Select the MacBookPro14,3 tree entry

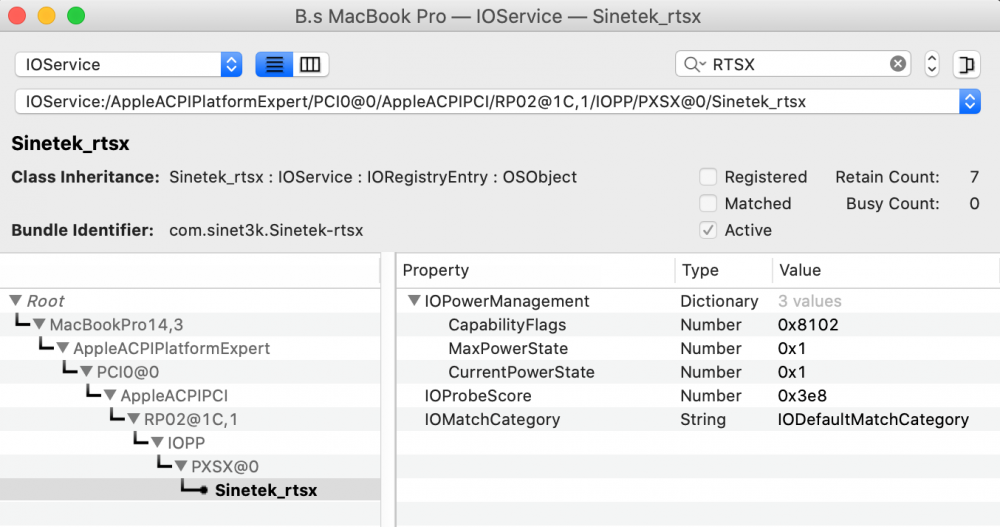coord(116,325)
